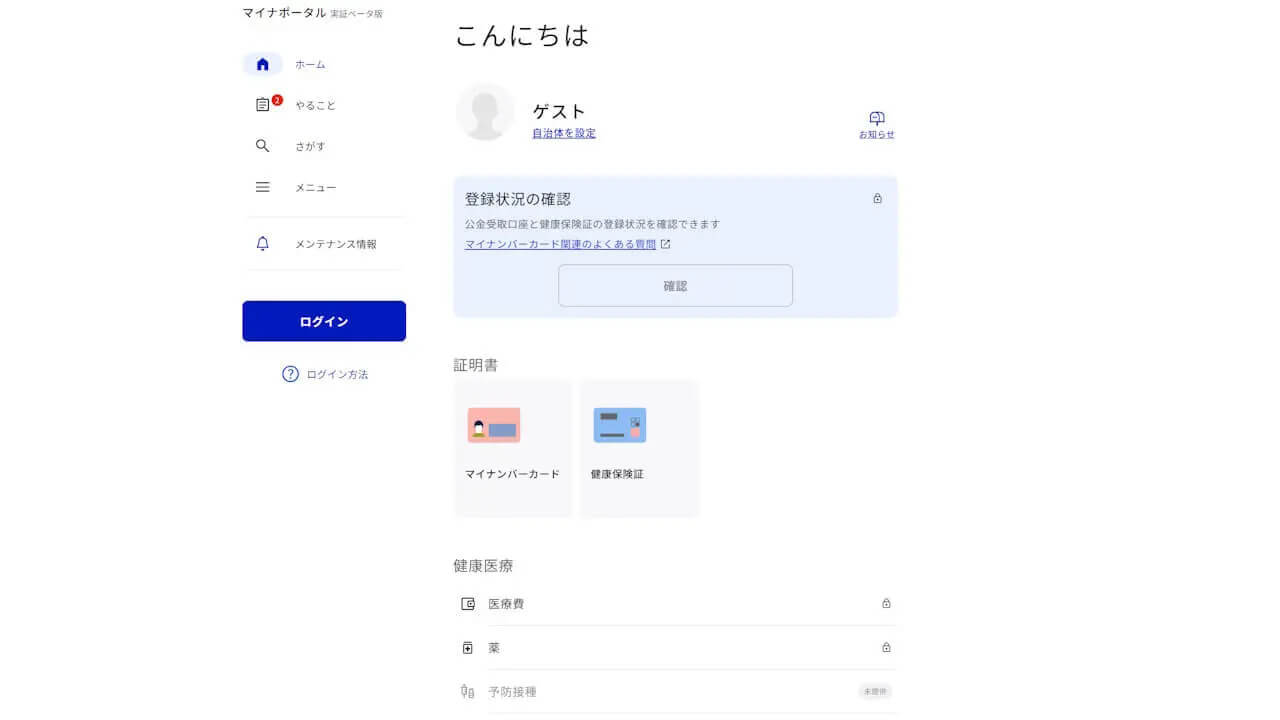Image resolution: width=1280 pixels, height=720 pixels.
Task: Click the guest profile avatar
Action: pyautogui.click(x=485, y=112)
